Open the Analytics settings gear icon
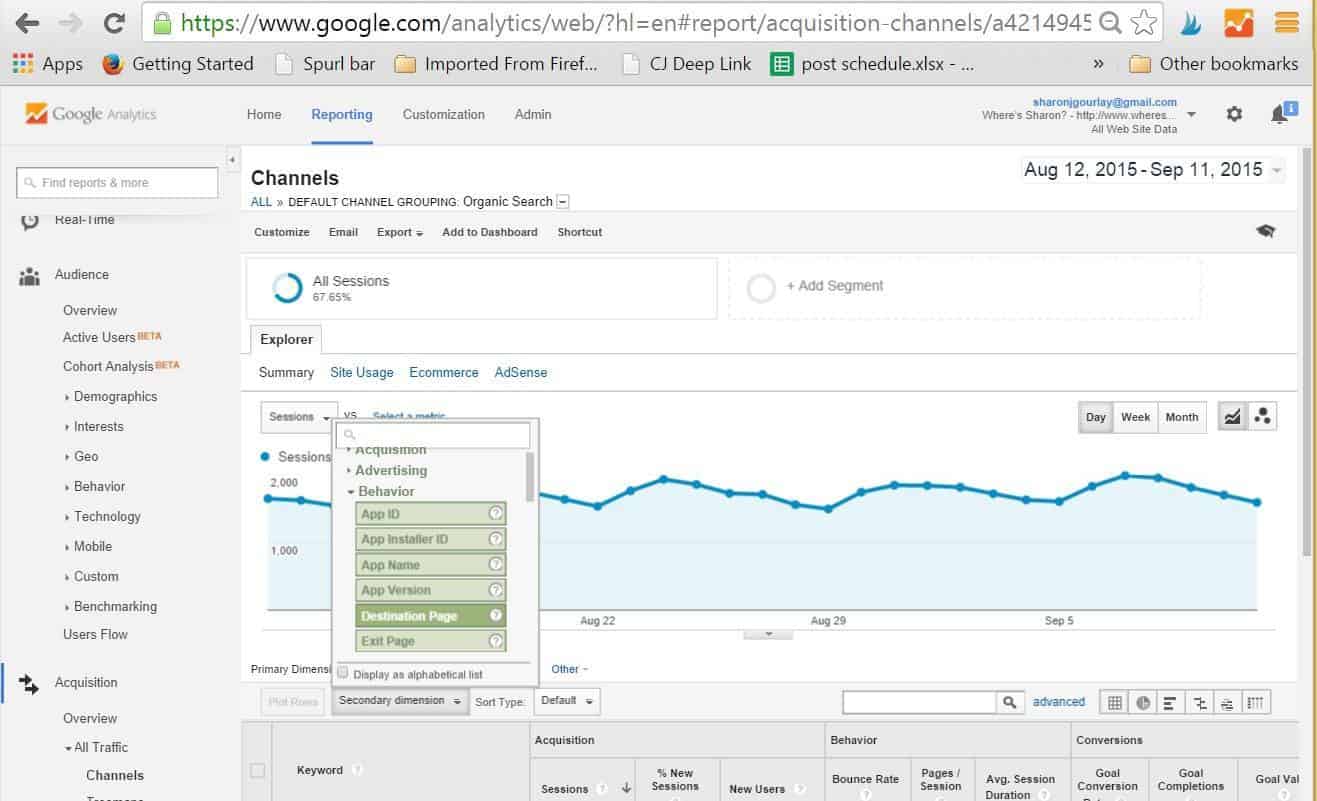The image size is (1317, 801). [1234, 114]
